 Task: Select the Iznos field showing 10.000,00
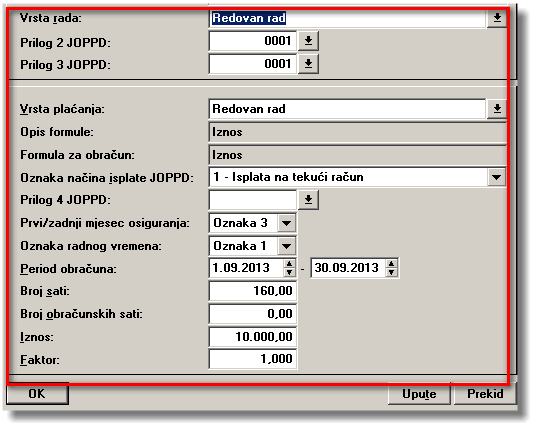[253, 337]
